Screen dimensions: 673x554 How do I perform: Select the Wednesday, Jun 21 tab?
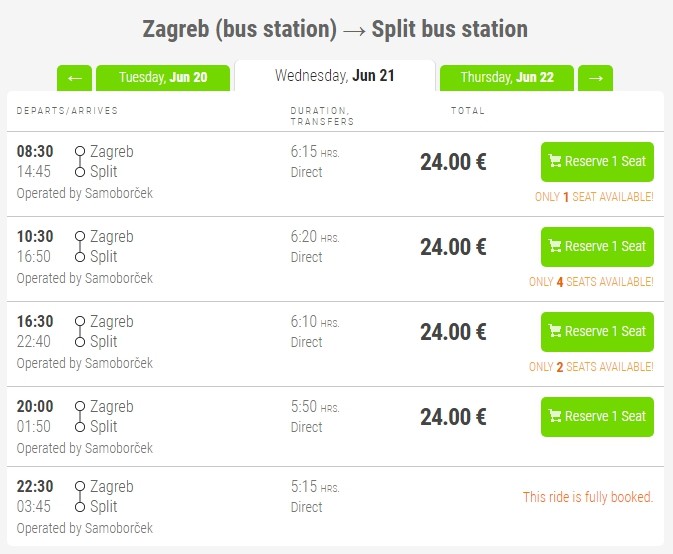[334, 76]
